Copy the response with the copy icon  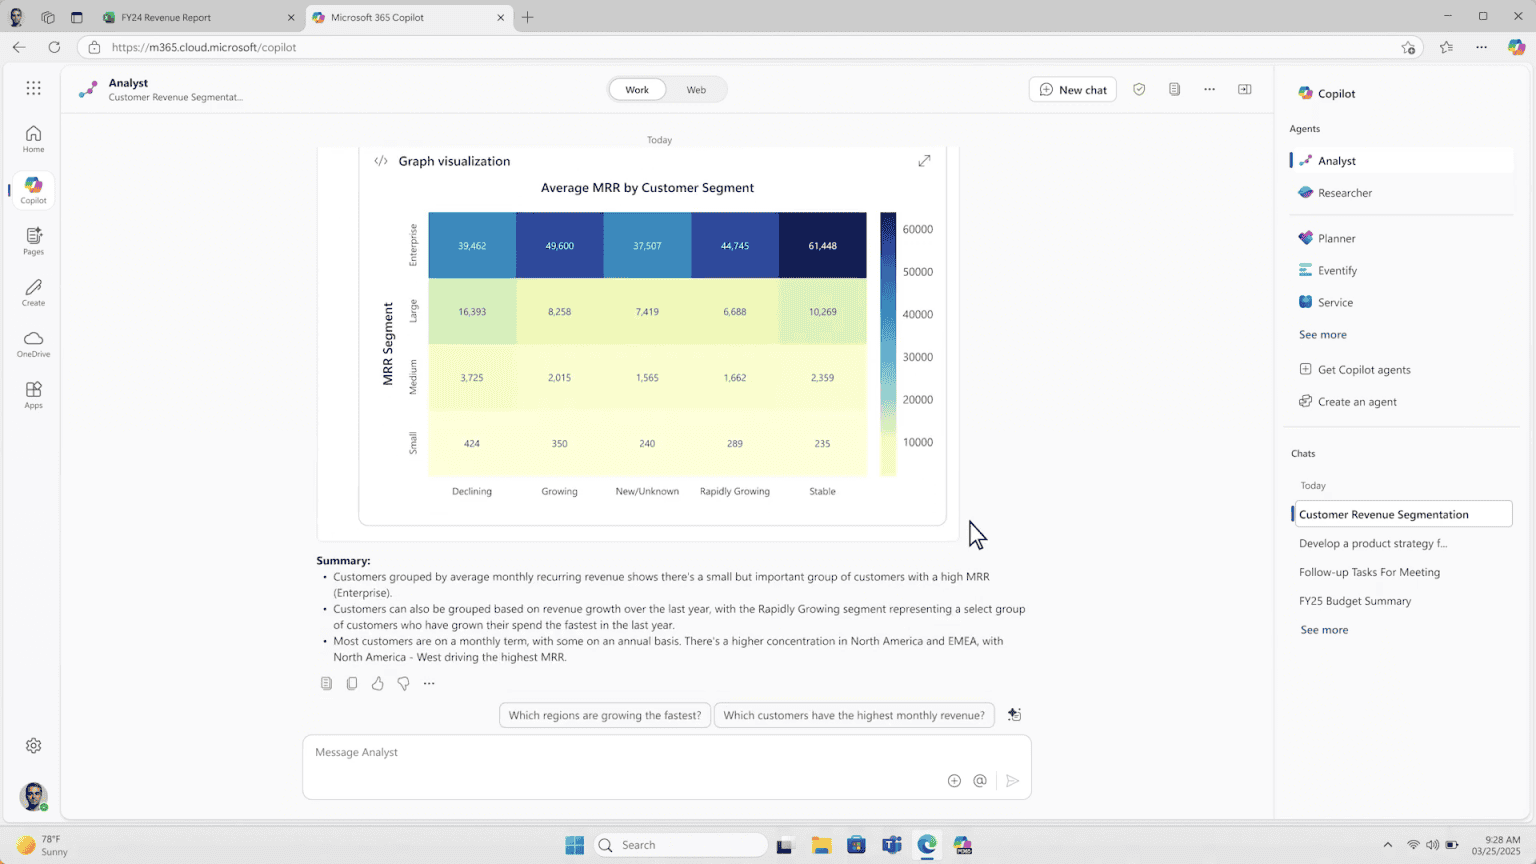(352, 684)
